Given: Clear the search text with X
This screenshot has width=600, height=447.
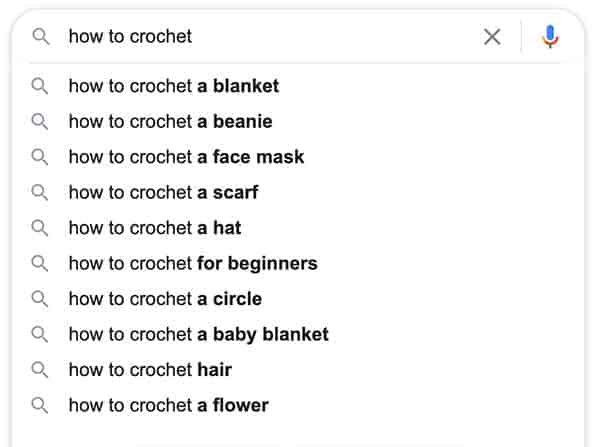Looking at the screenshot, I should [x=492, y=37].
